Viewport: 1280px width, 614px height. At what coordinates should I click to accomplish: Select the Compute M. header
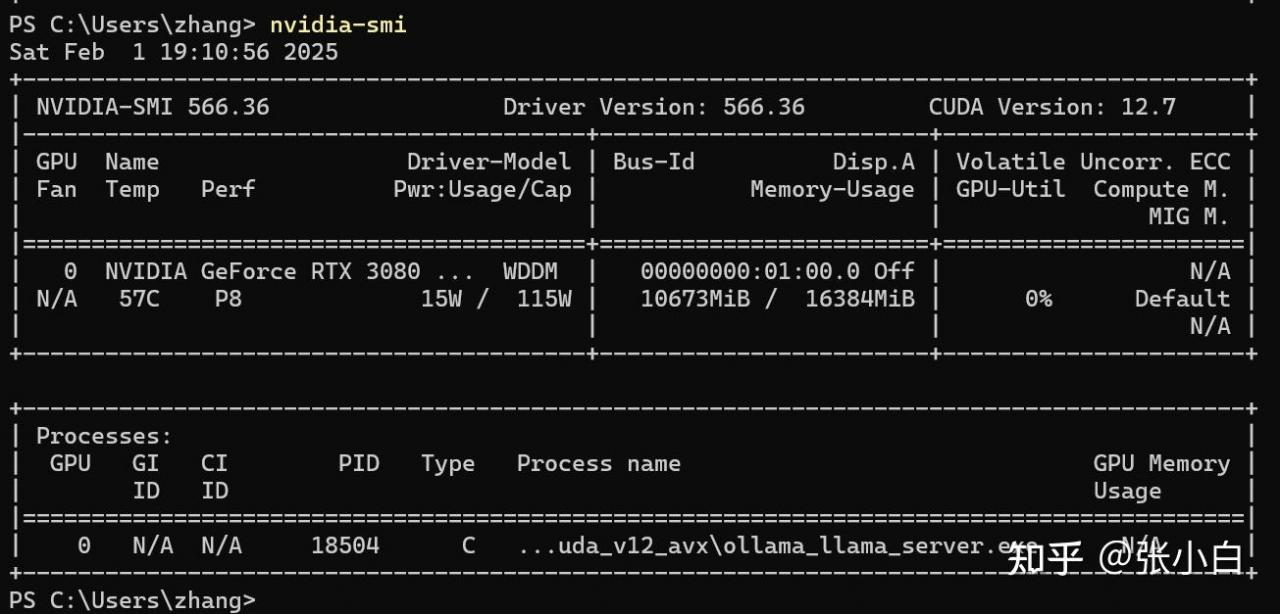click(x=1162, y=189)
